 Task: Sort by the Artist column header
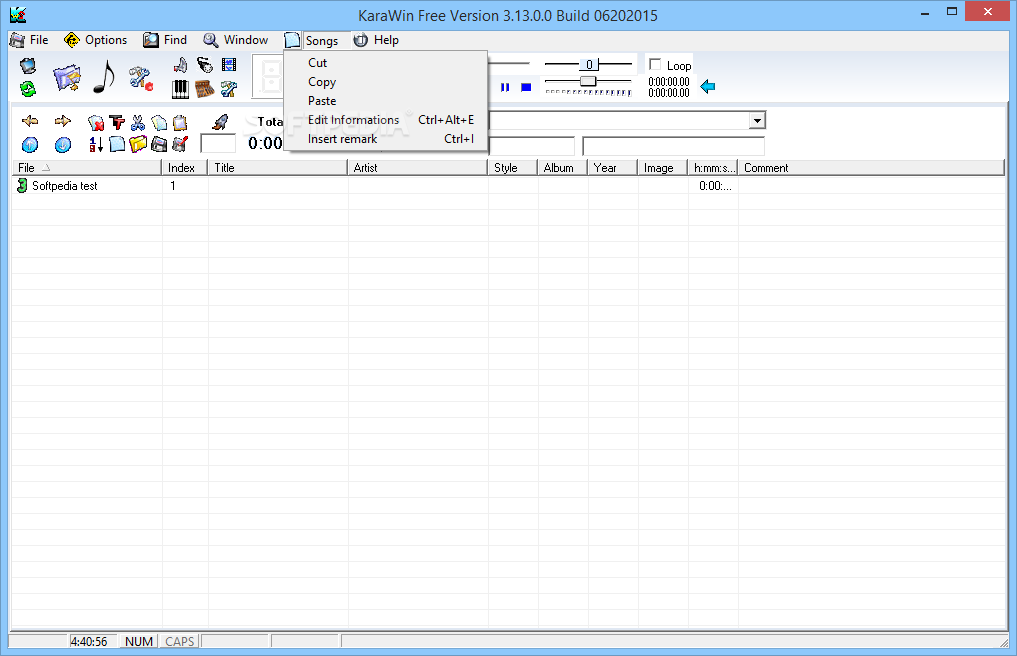tap(418, 168)
